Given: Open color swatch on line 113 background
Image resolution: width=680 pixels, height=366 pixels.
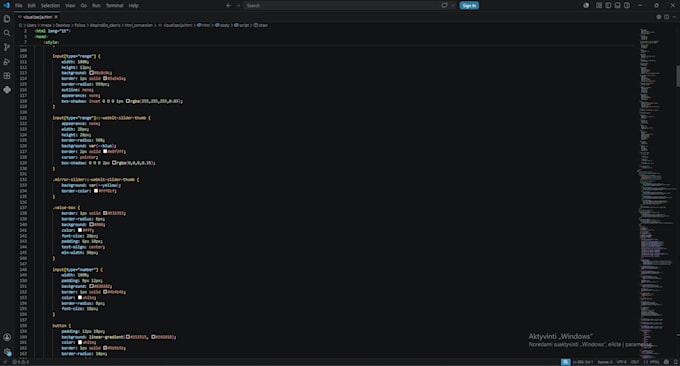Looking at the screenshot, I should 92,73.
